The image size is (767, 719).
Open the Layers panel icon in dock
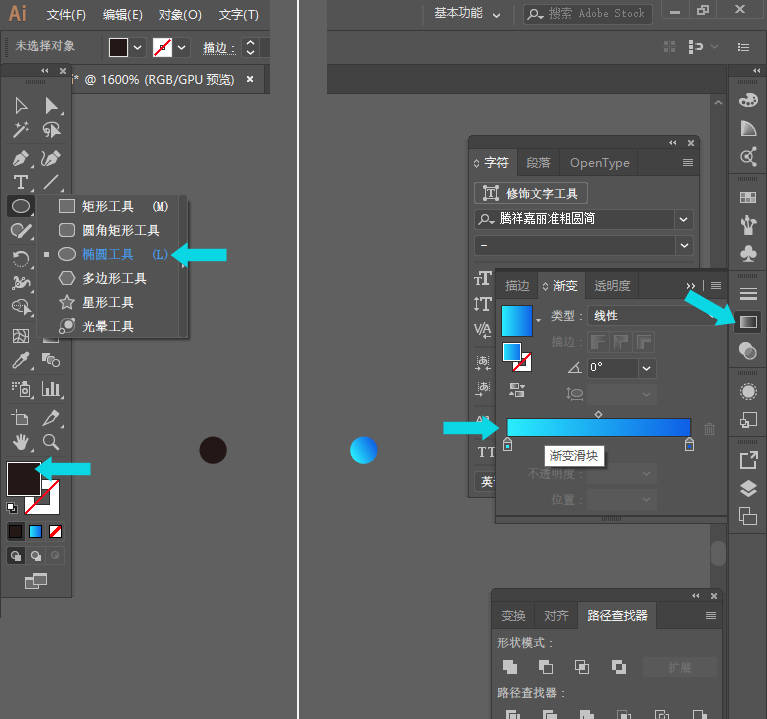748,489
